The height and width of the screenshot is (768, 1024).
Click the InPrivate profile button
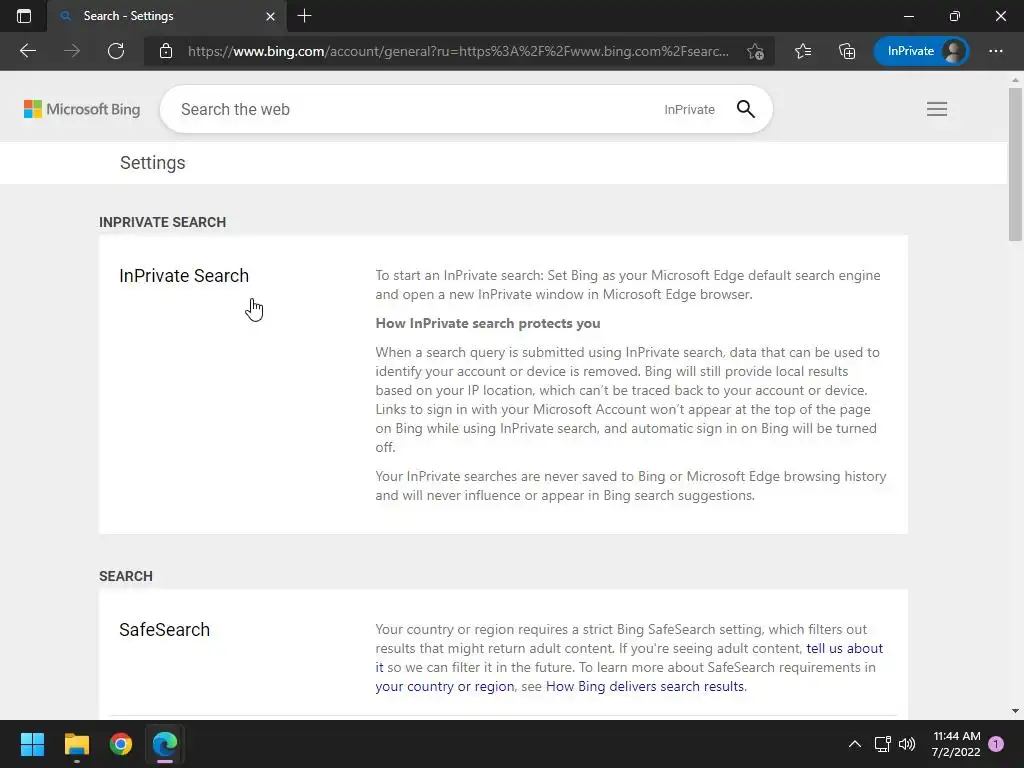coord(921,51)
